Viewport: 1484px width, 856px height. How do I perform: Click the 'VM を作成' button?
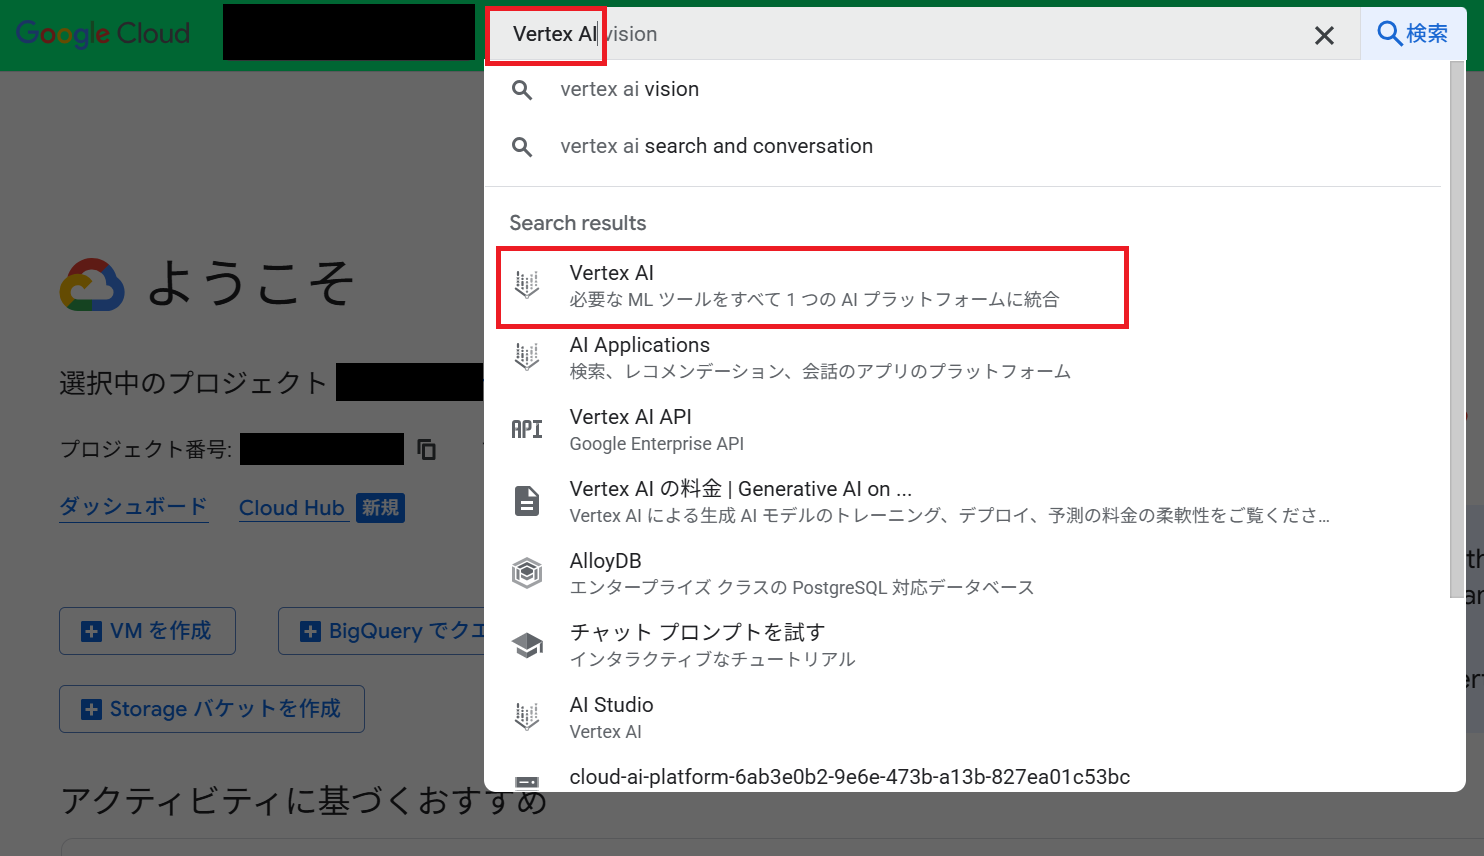tap(148, 631)
